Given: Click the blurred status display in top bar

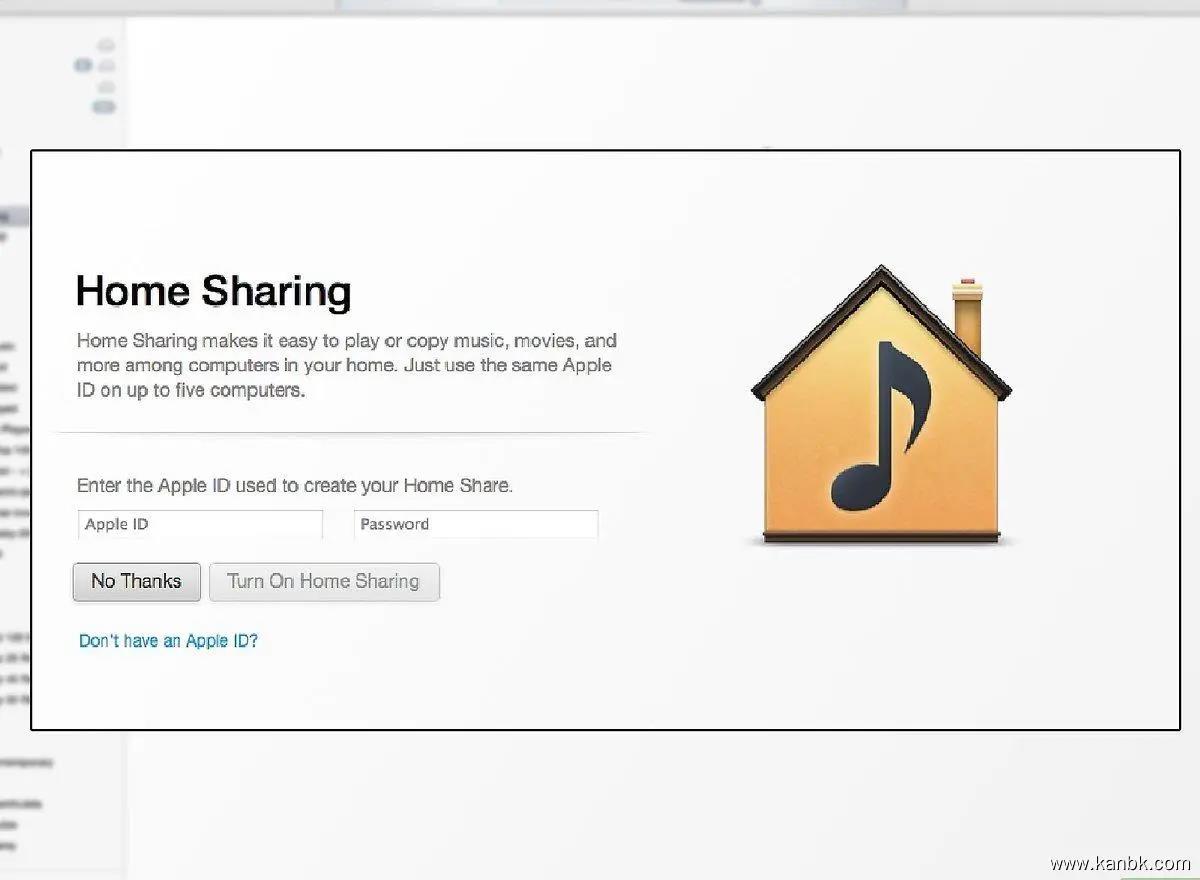Looking at the screenshot, I should 620,5.
